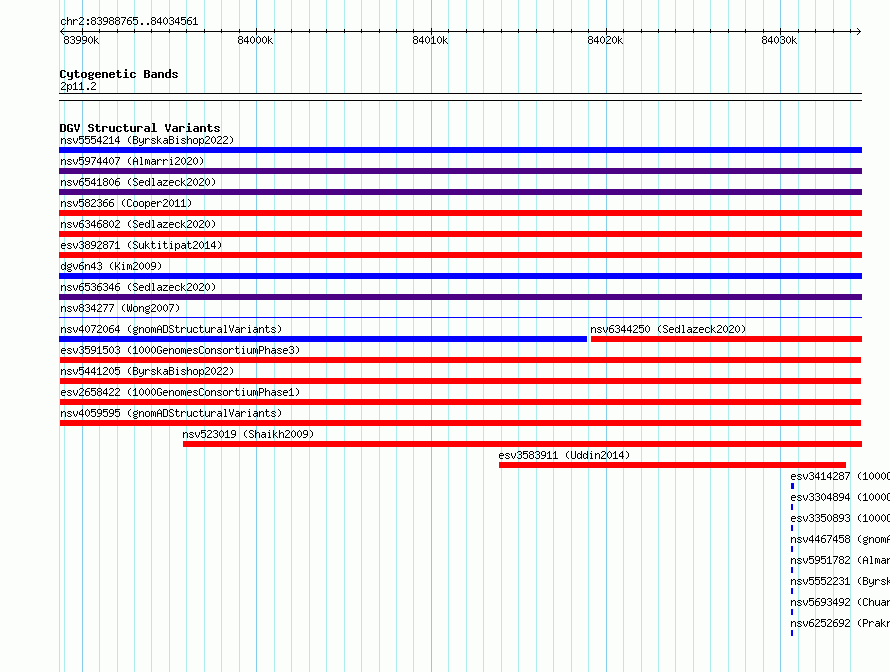Click the nsv6346802 red variant bar

point(460,234)
